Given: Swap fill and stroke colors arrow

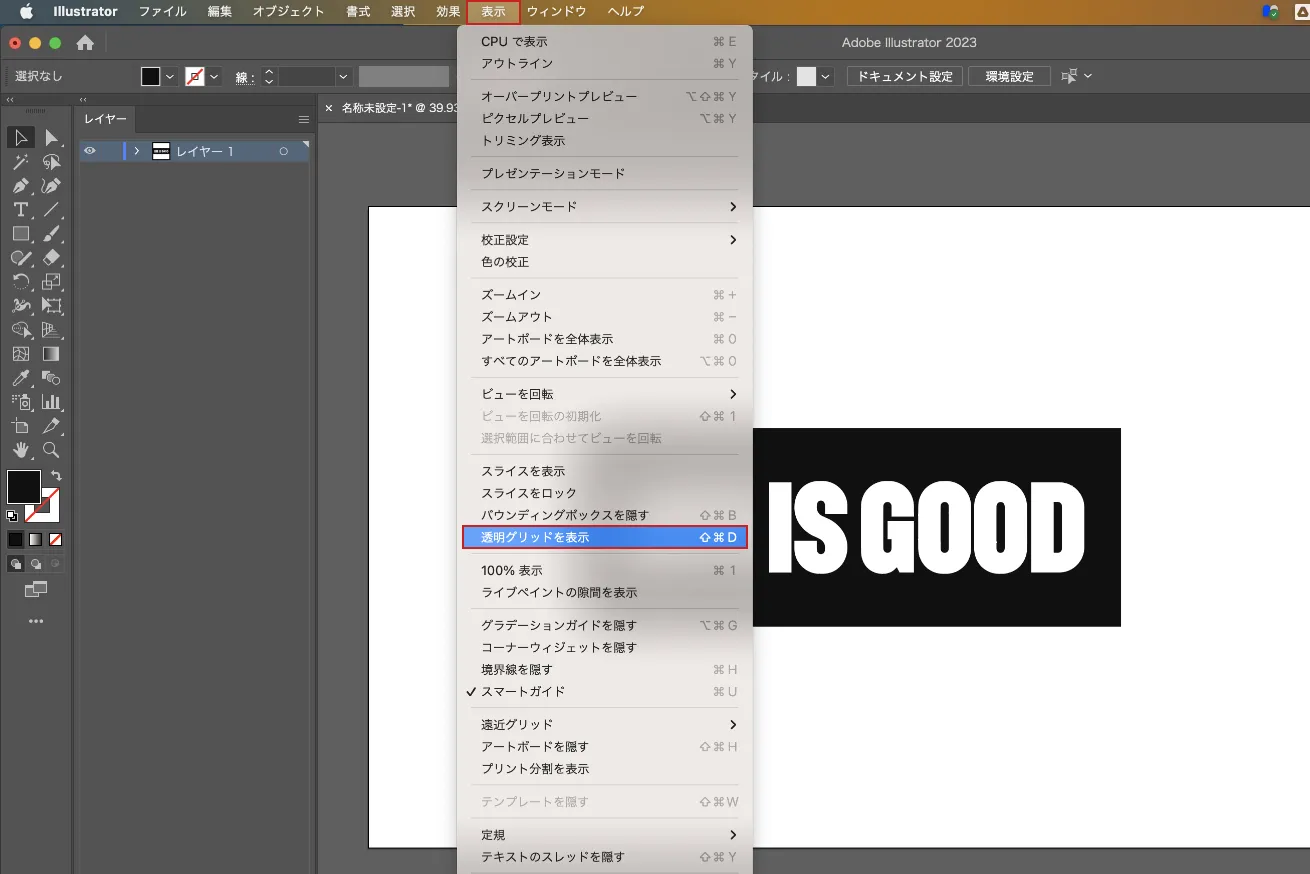Looking at the screenshot, I should 57,476.
